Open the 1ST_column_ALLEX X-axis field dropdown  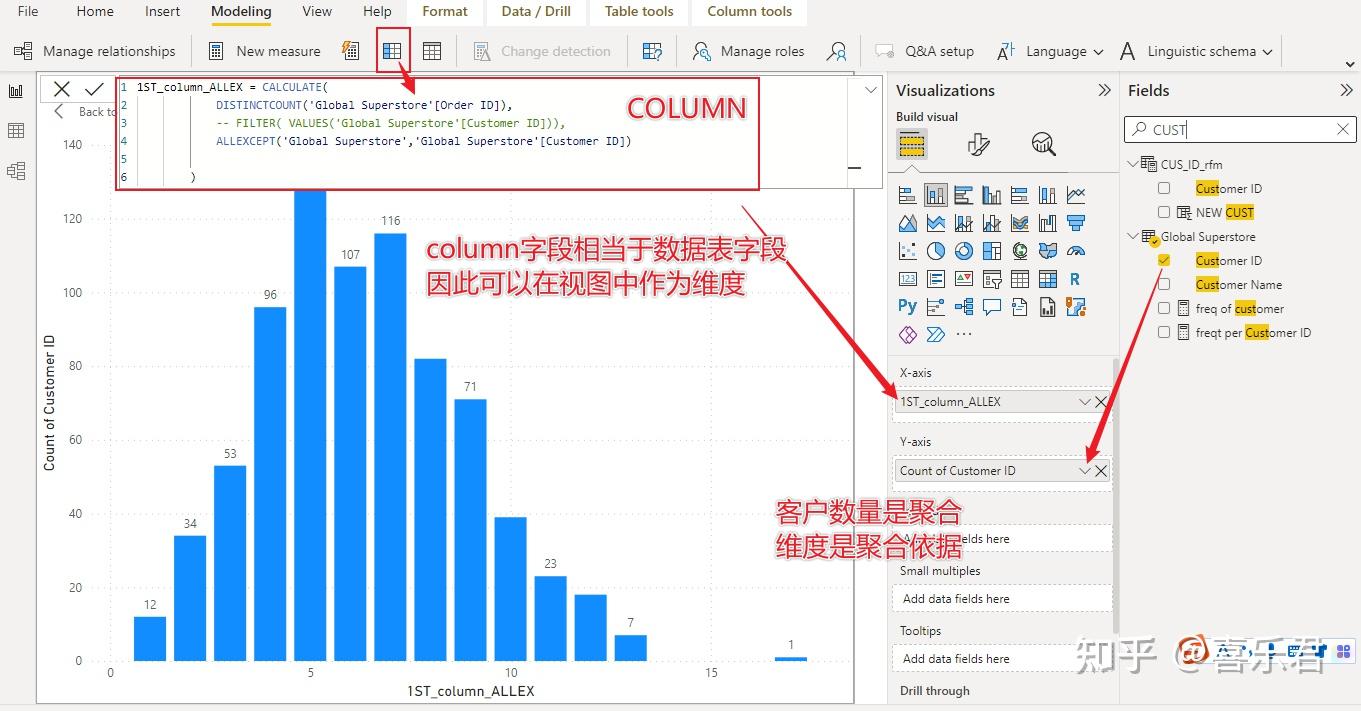point(1085,402)
